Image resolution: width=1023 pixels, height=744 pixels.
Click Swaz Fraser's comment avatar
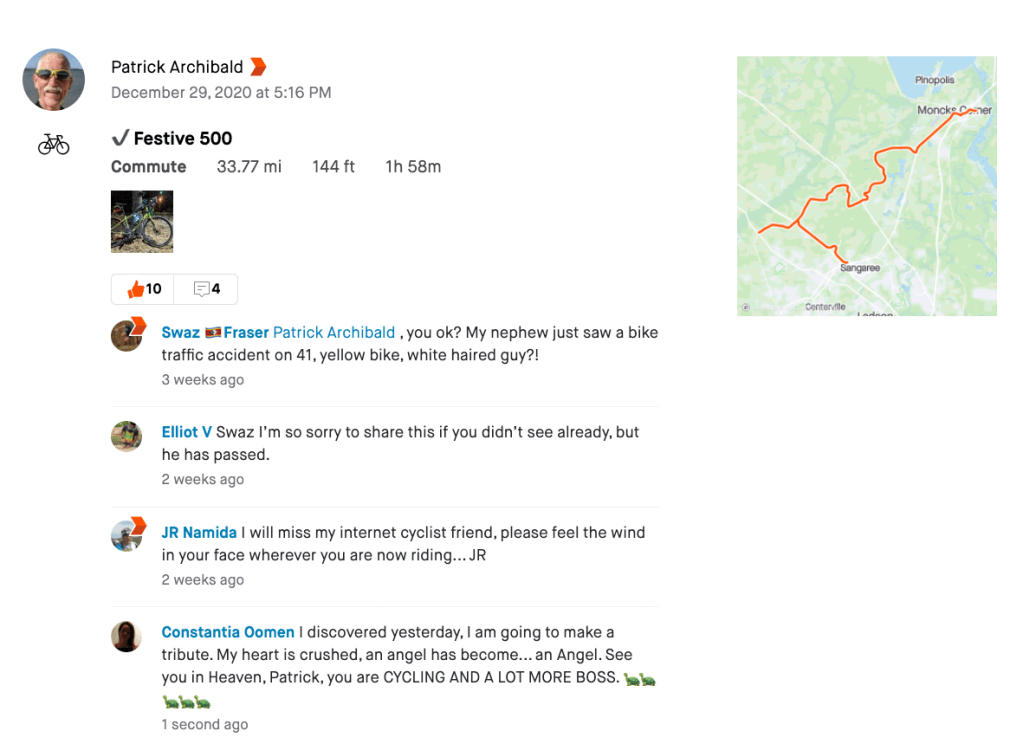coord(127,335)
